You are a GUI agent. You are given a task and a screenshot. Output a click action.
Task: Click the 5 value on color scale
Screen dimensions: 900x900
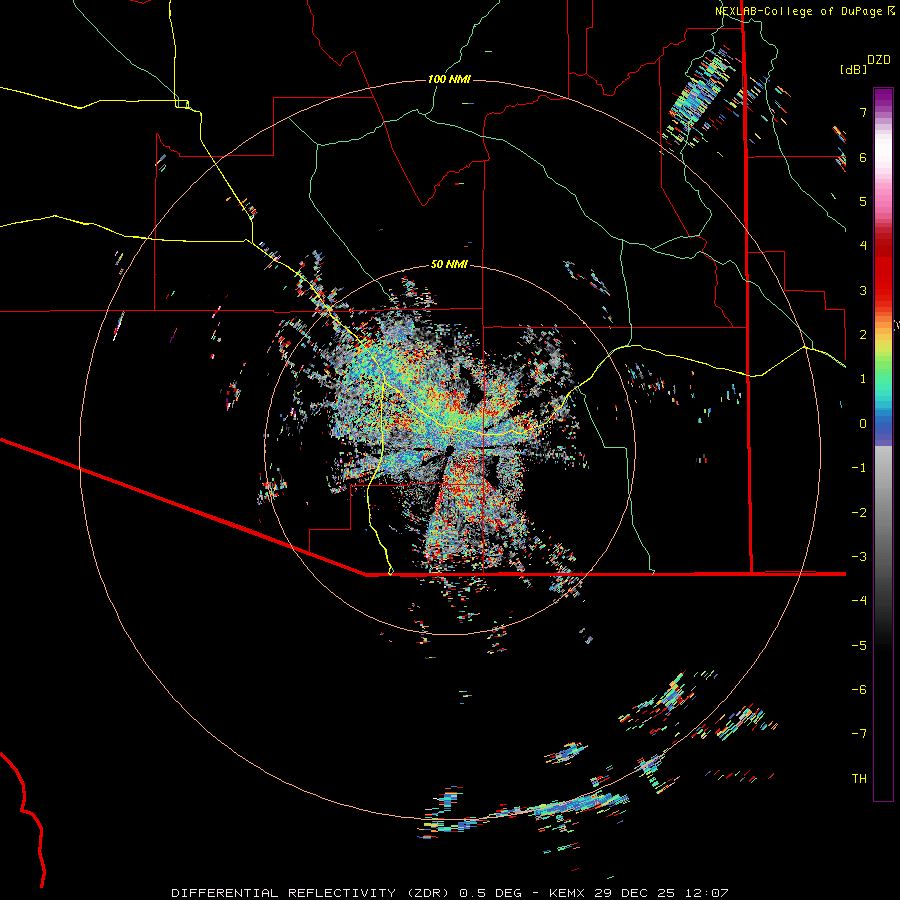(x=863, y=201)
